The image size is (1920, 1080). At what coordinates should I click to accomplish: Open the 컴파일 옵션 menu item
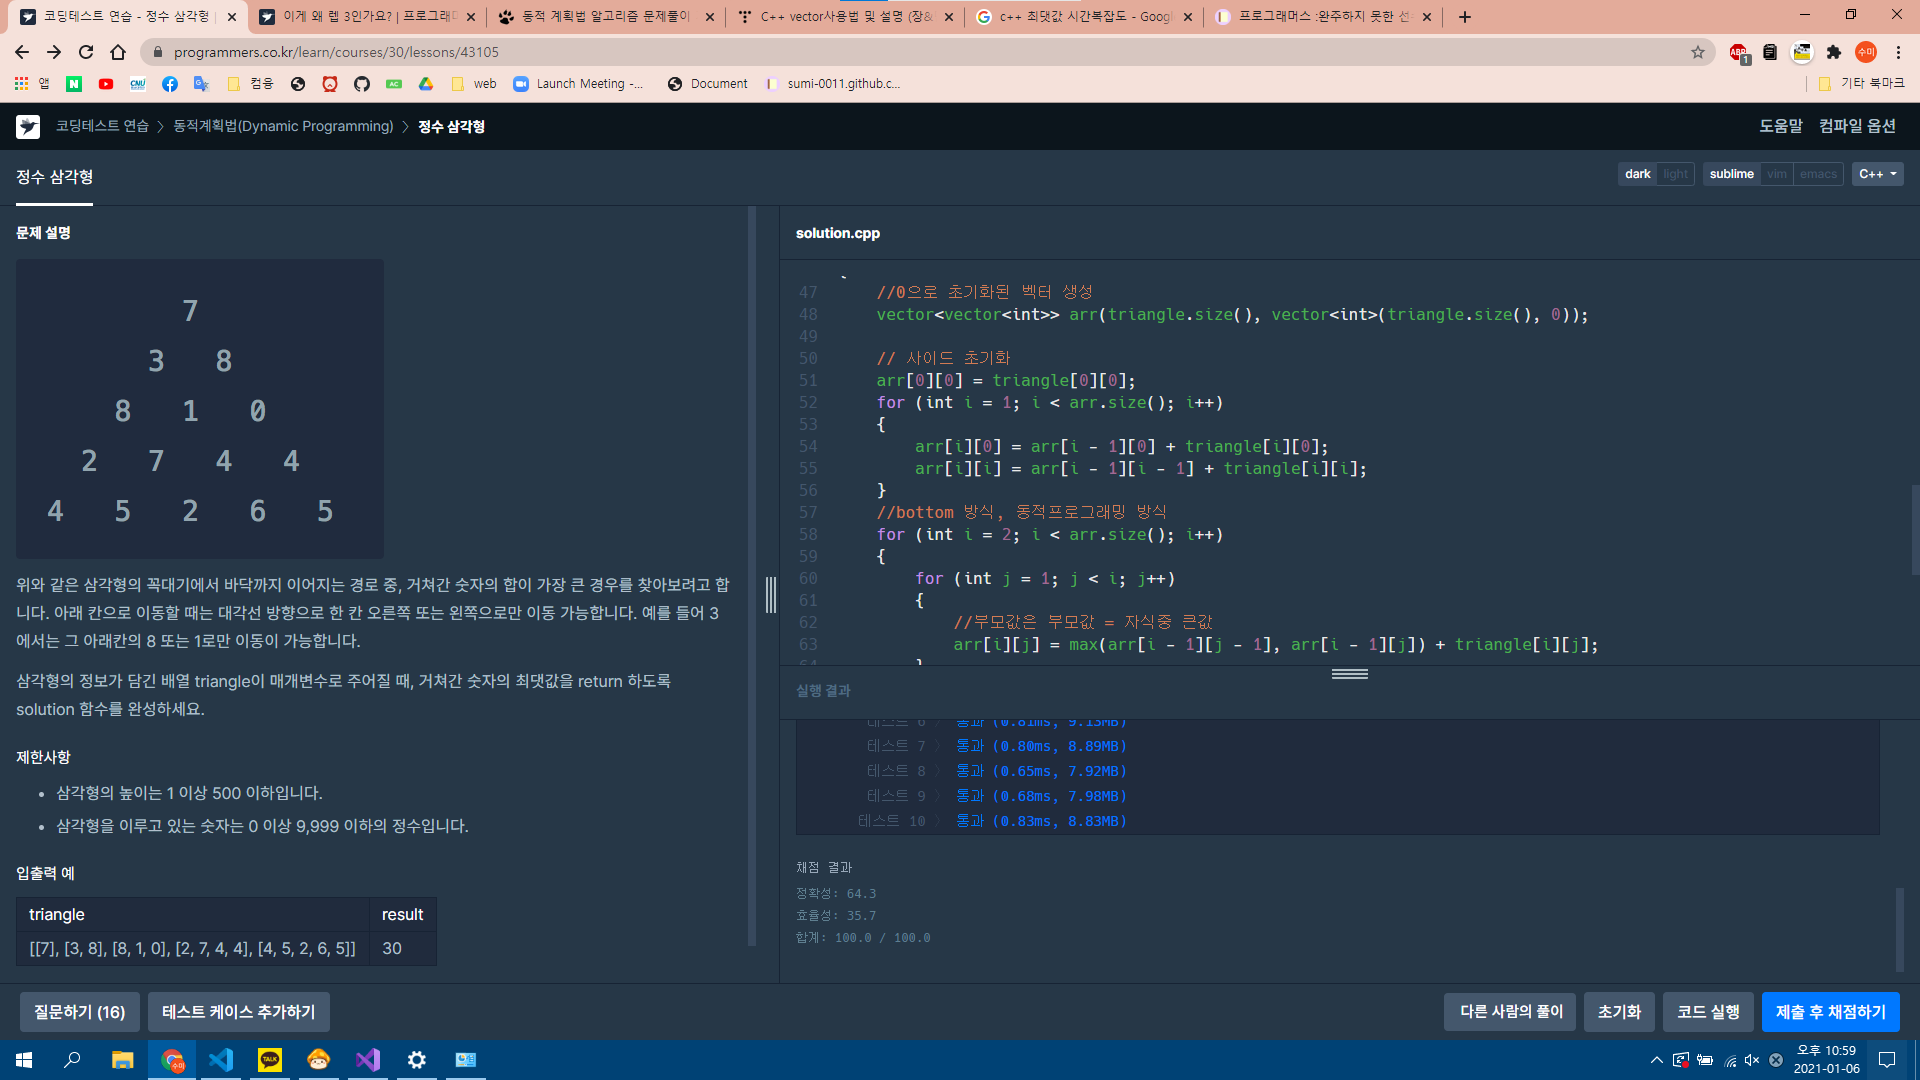pos(1857,126)
